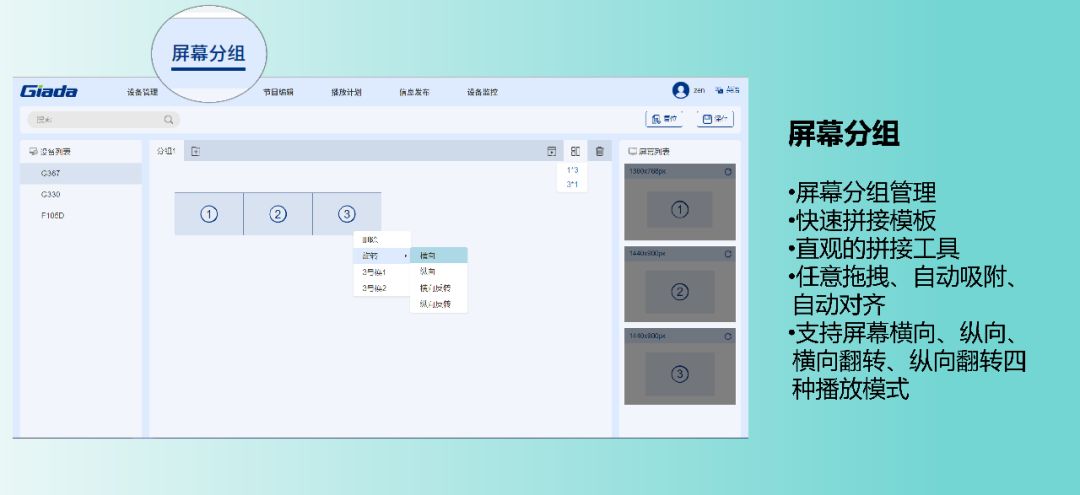The height and width of the screenshot is (495, 1080).
Task: Select screen block 2 on the canvas
Action: (x=278, y=214)
